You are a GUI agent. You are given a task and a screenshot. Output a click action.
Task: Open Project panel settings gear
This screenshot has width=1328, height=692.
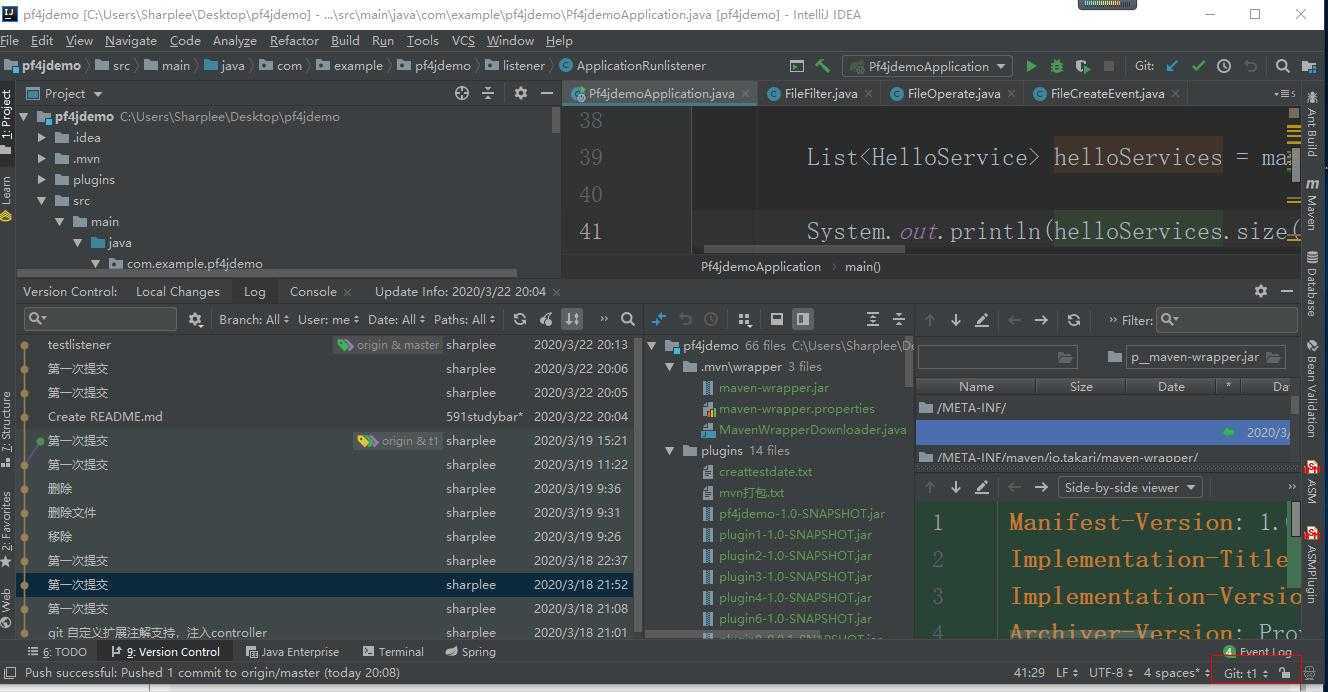[520, 93]
